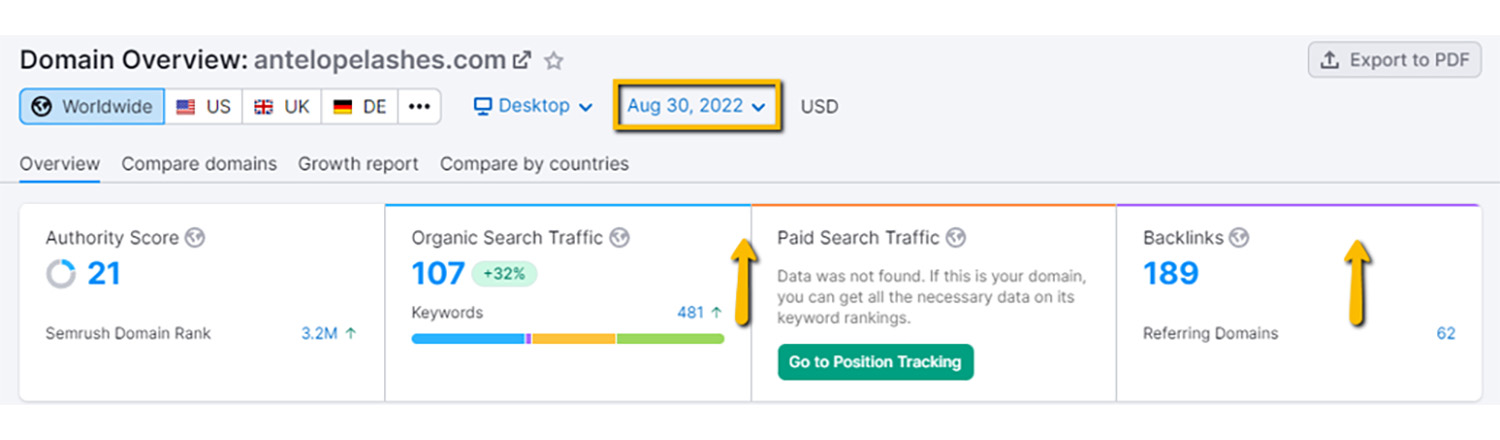1500x440 pixels.
Task: Click the 189 backlinks number
Action: [1170, 273]
